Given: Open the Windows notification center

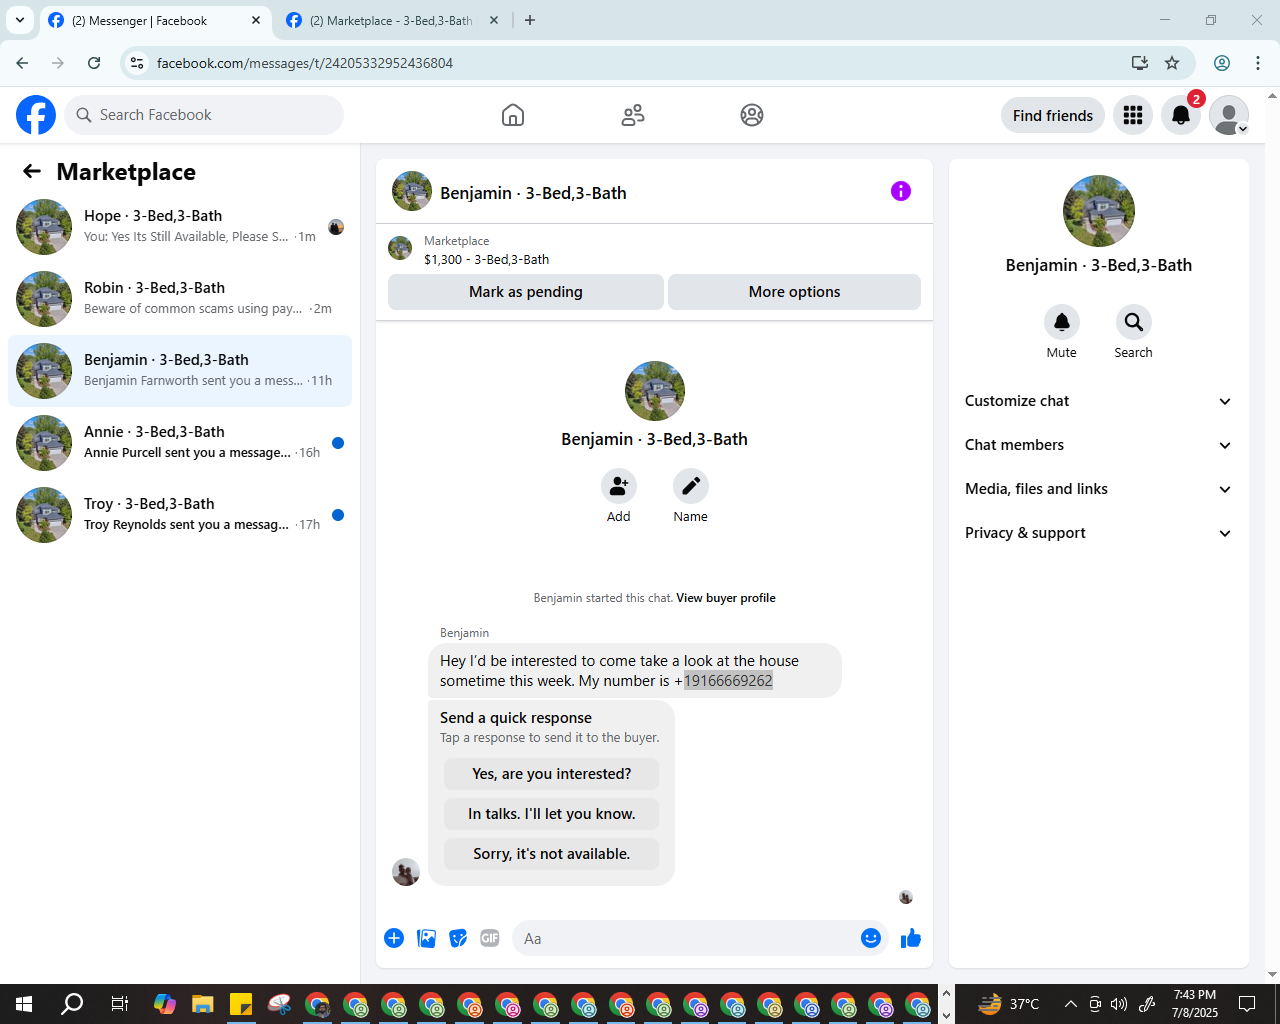Looking at the screenshot, I should 1247,1004.
